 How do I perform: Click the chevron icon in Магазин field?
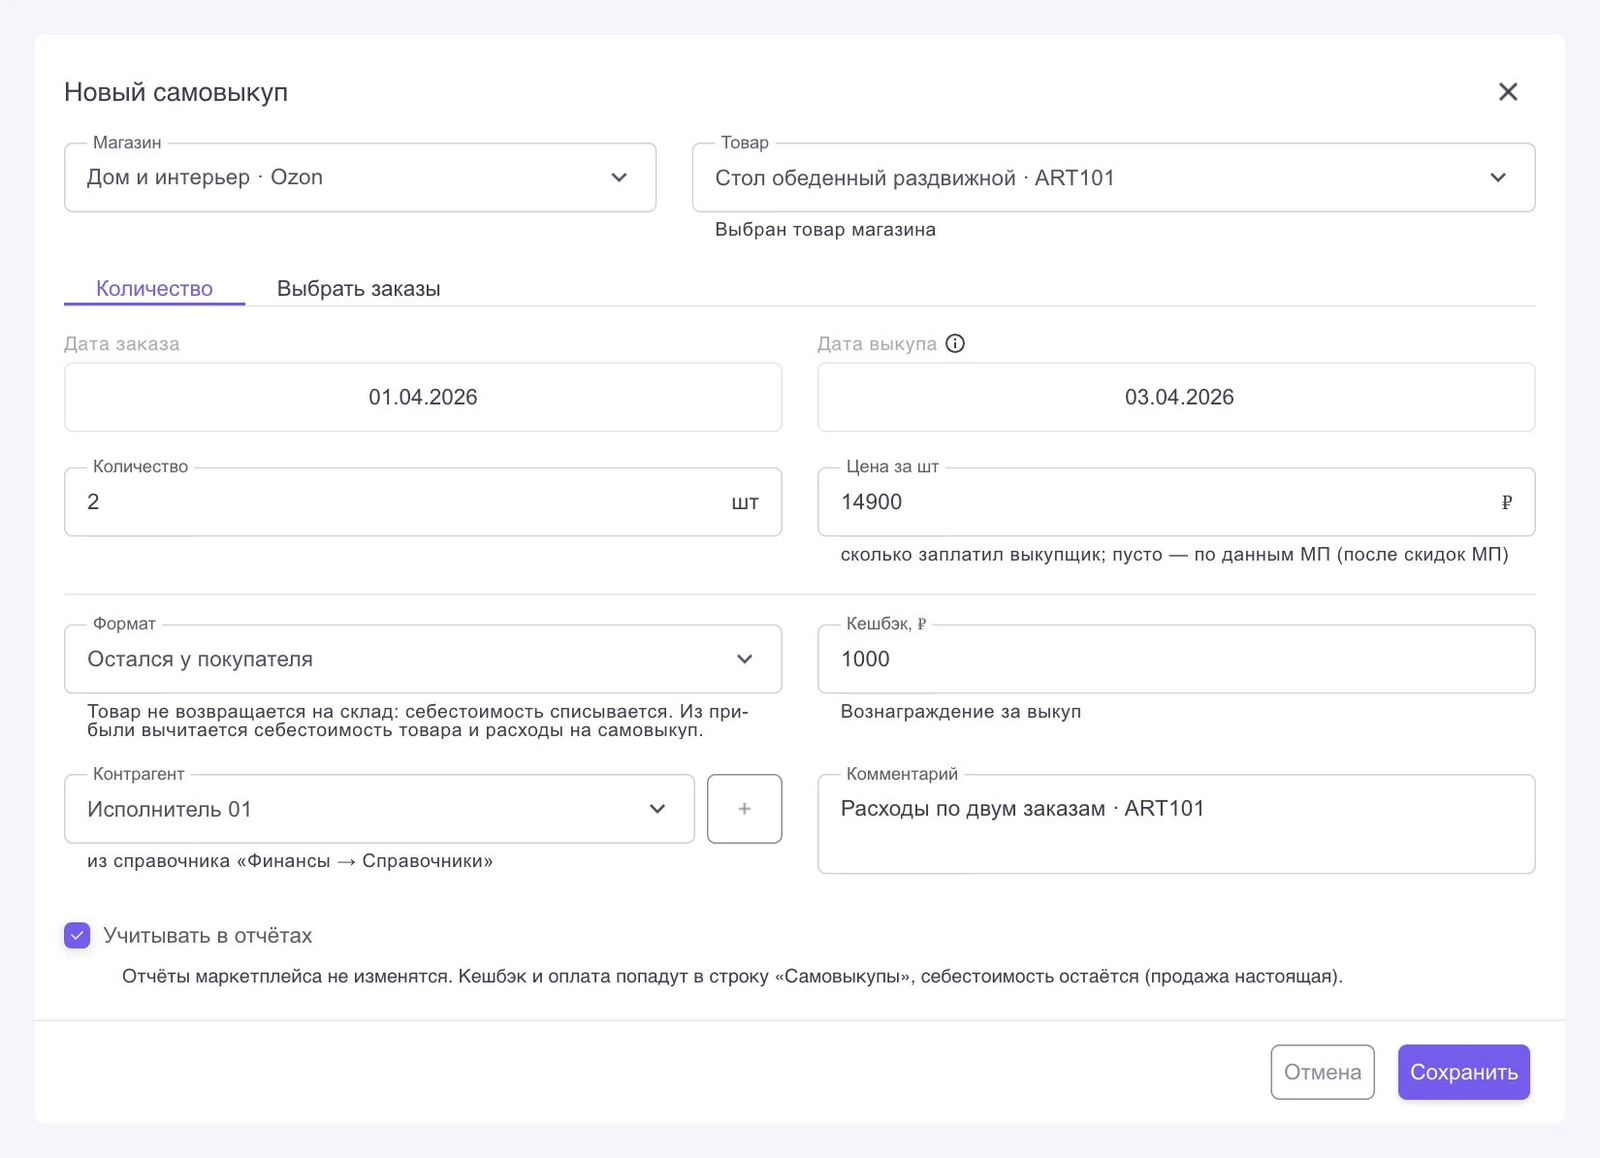pos(619,178)
